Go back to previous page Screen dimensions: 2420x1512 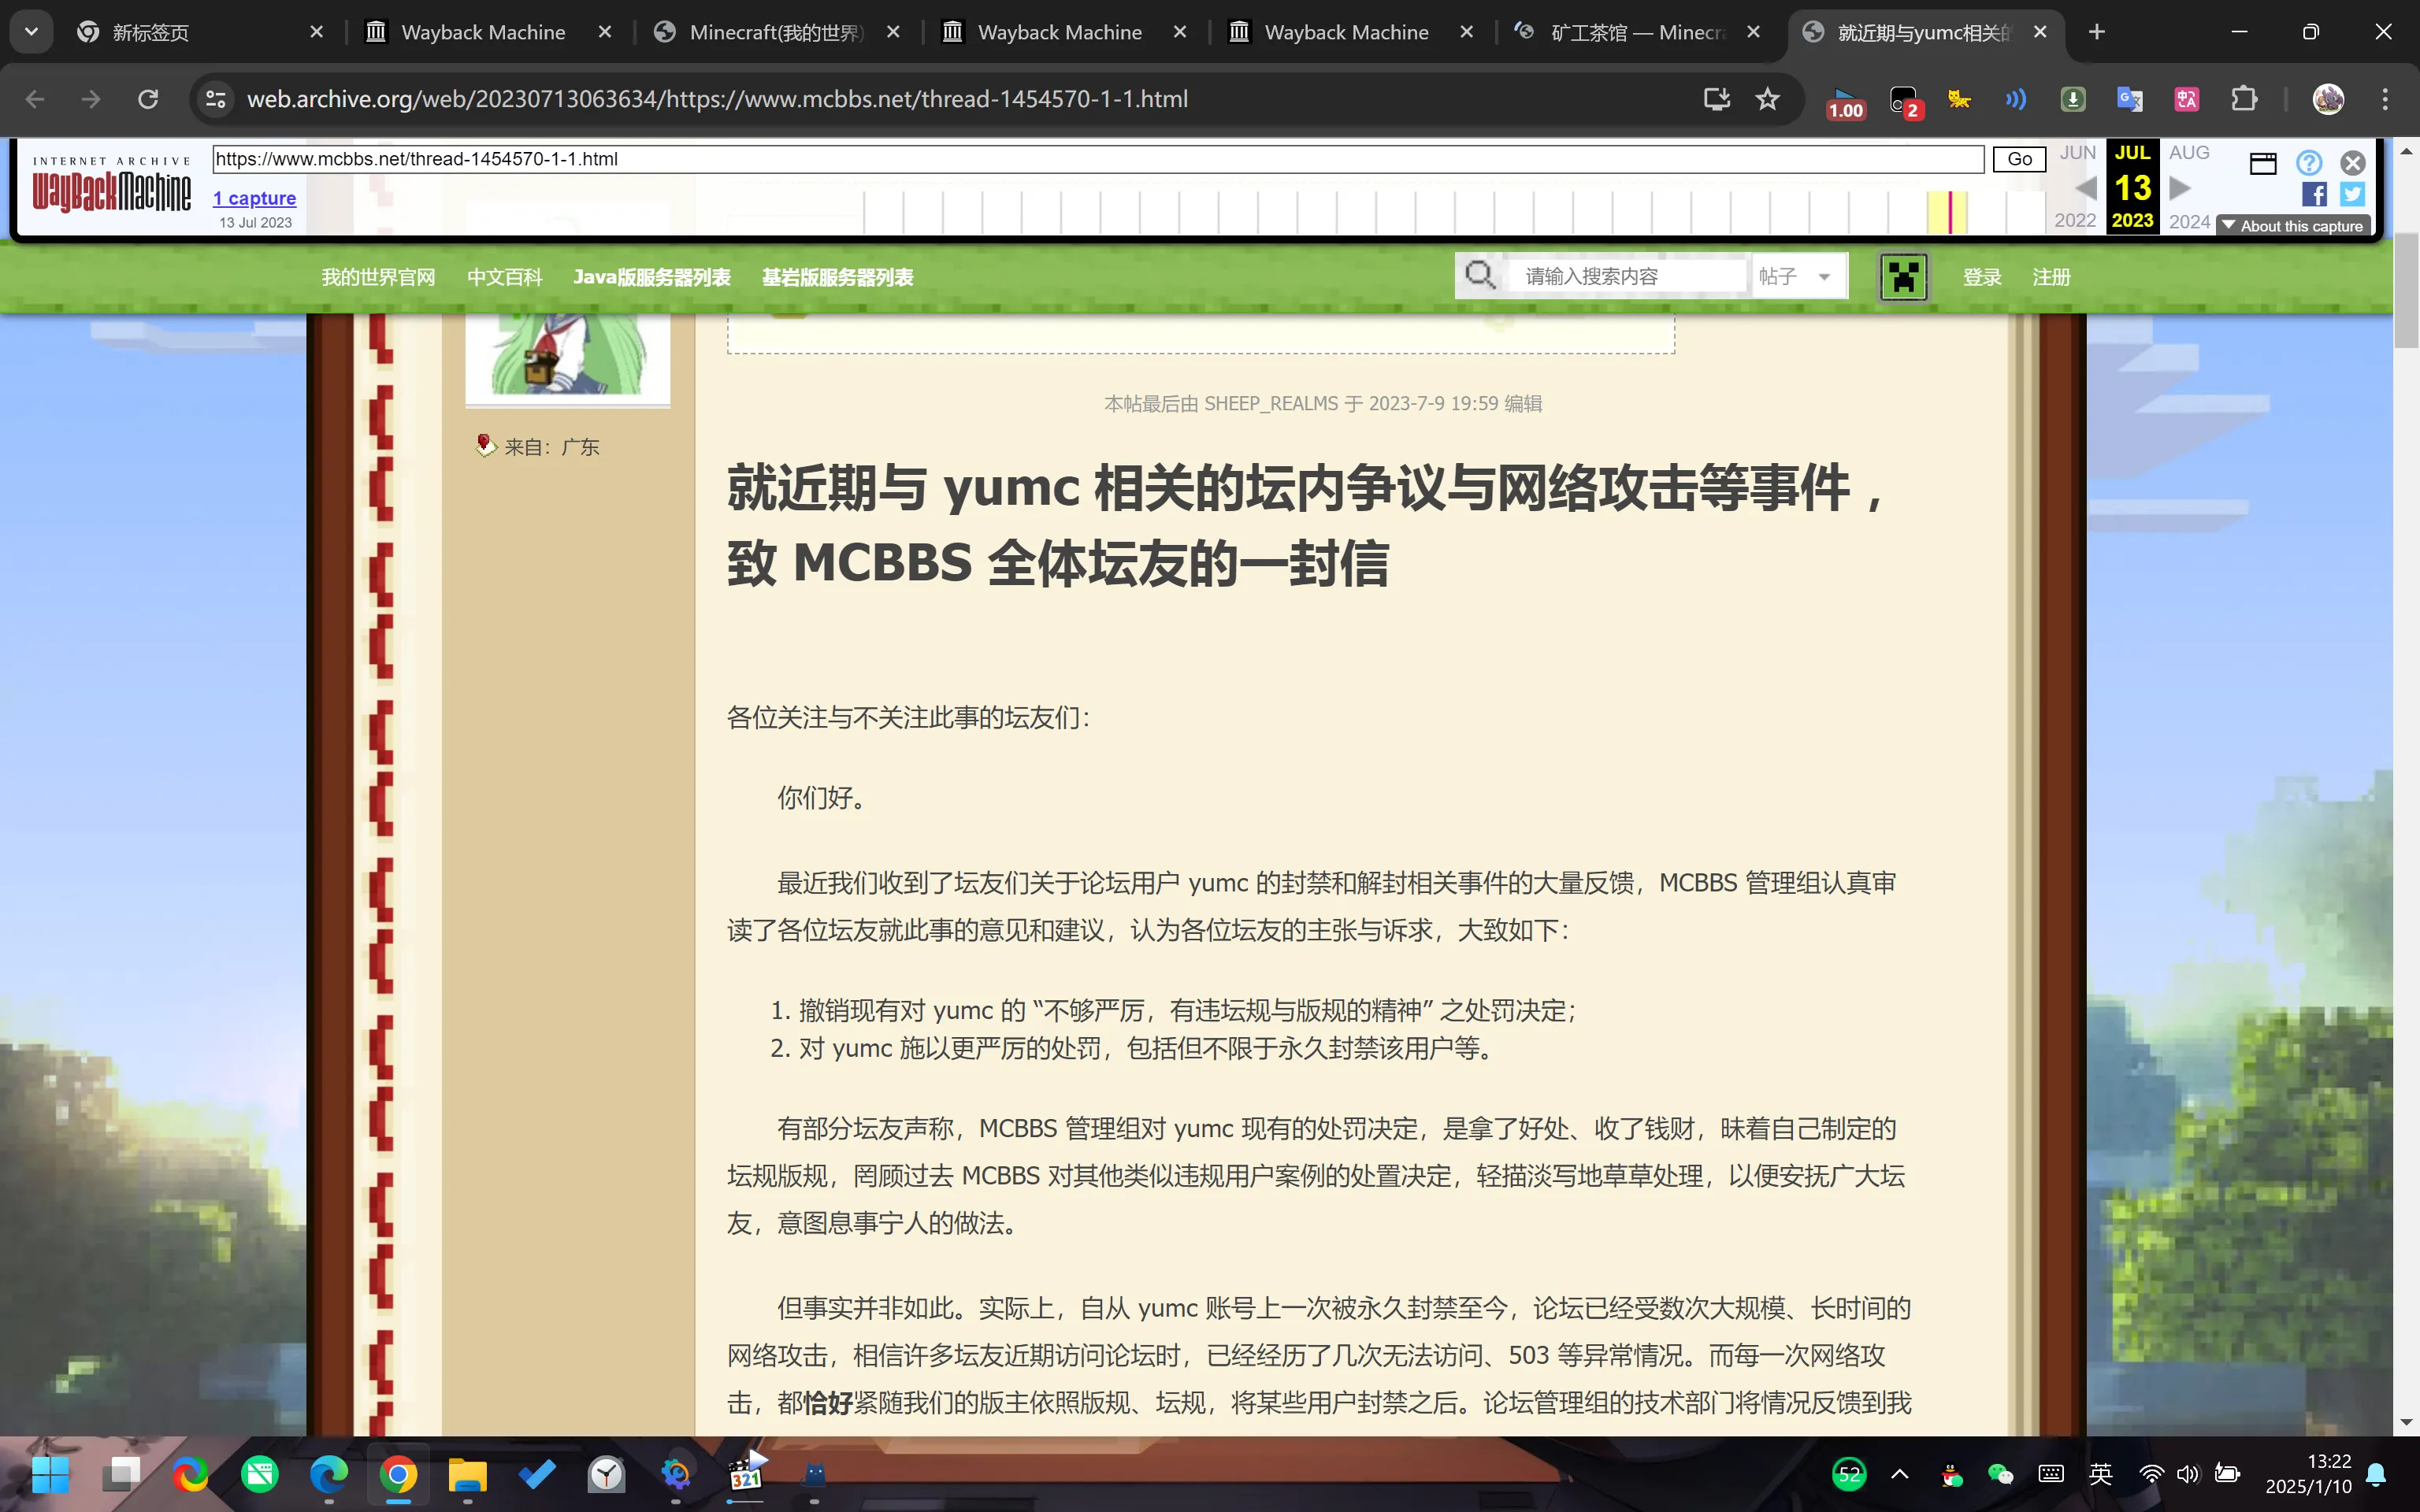(x=35, y=99)
